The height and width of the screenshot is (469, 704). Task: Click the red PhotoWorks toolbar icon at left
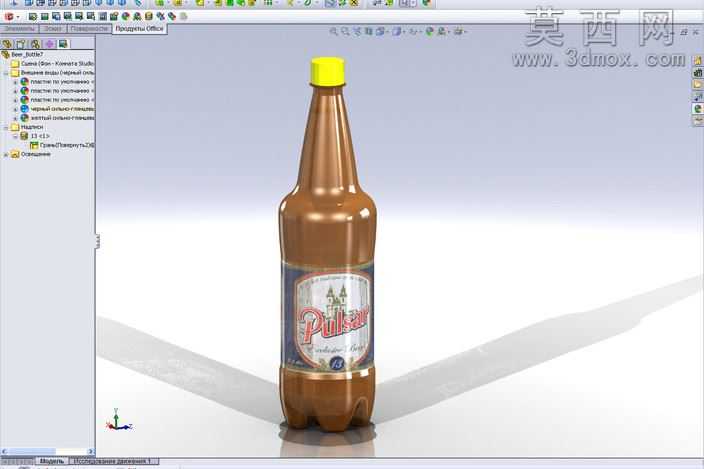tap(9, 17)
